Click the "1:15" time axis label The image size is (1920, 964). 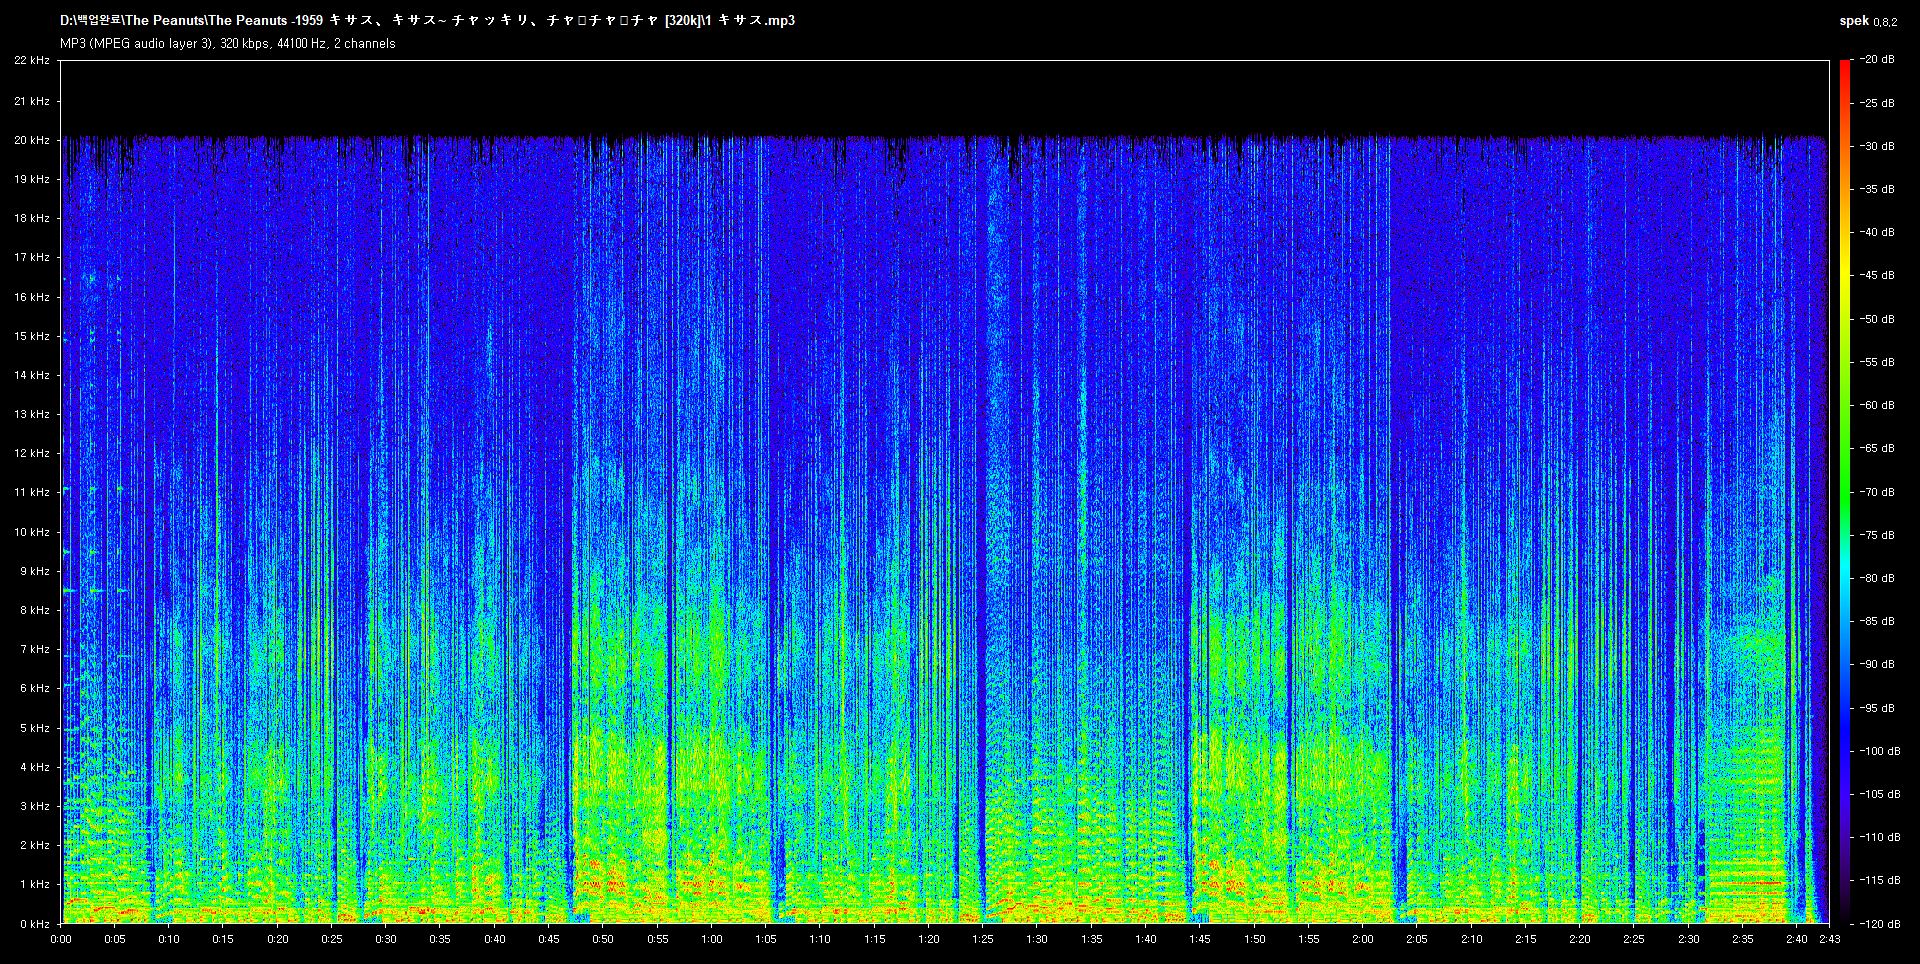pyautogui.click(x=874, y=939)
